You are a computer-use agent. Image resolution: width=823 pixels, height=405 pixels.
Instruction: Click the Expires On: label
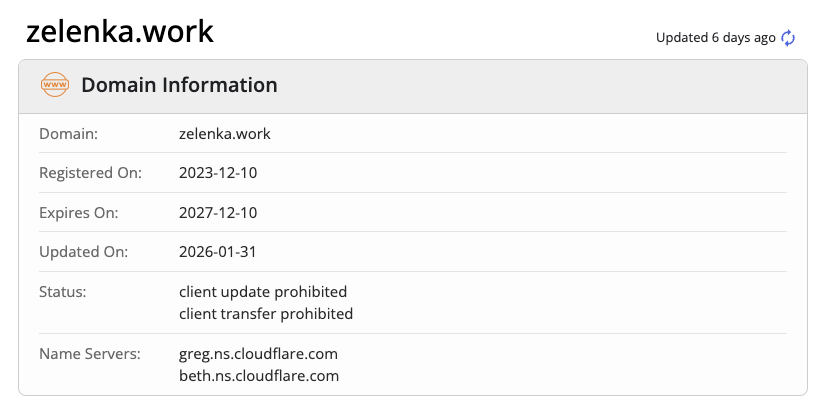tap(79, 213)
